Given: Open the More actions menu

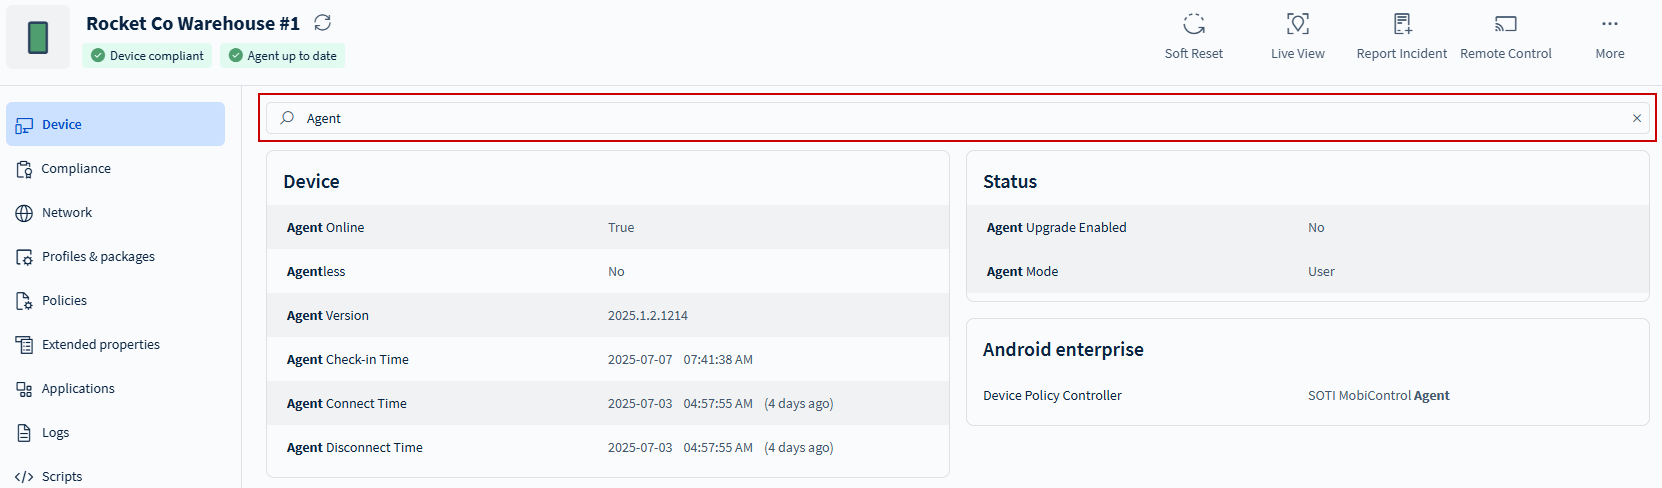Looking at the screenshot, I should (1609, 24).
